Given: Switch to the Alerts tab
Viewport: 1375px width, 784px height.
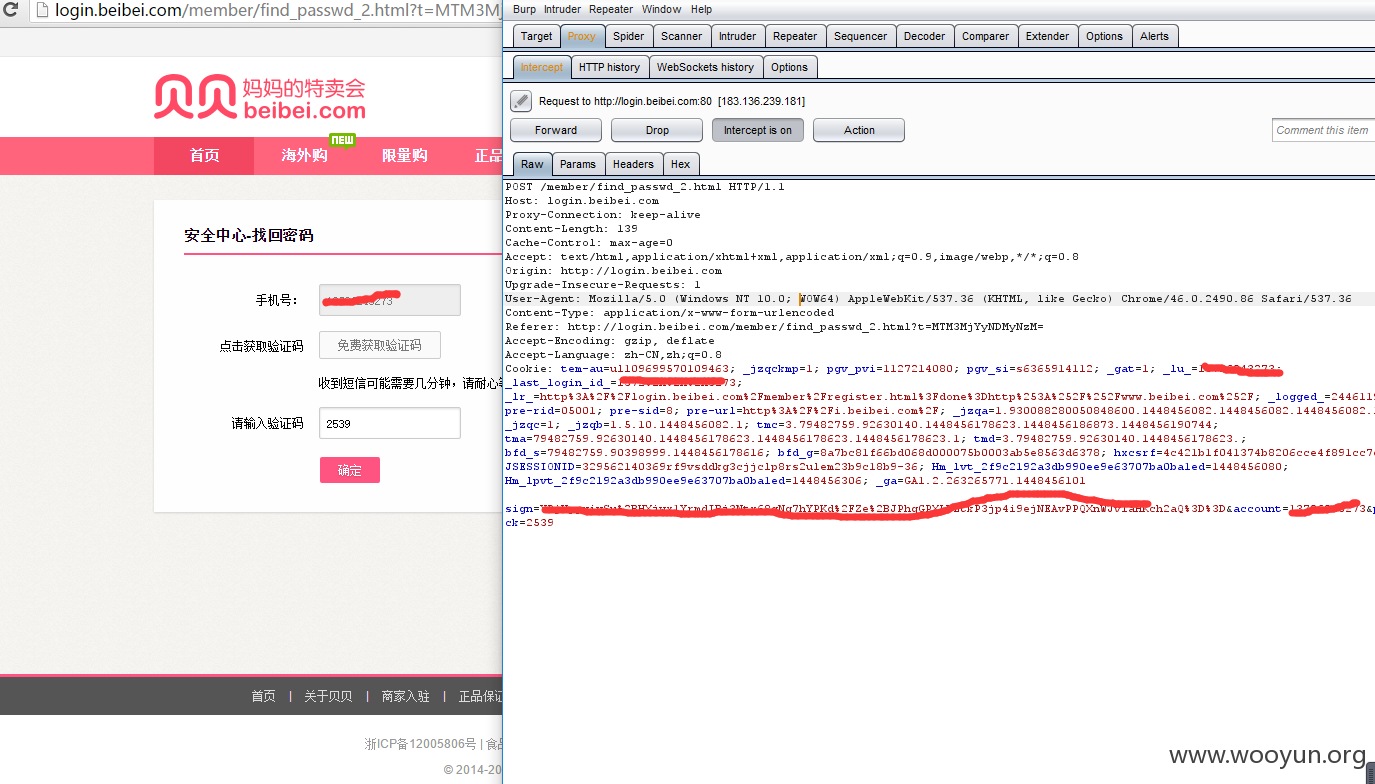Looking at the screenshot, I should 1155,36.
